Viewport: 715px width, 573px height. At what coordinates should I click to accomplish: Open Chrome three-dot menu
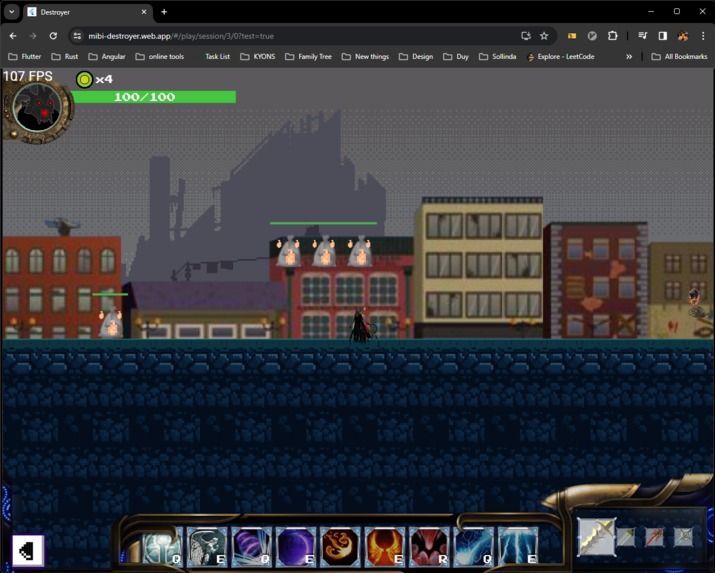(703, 36)
